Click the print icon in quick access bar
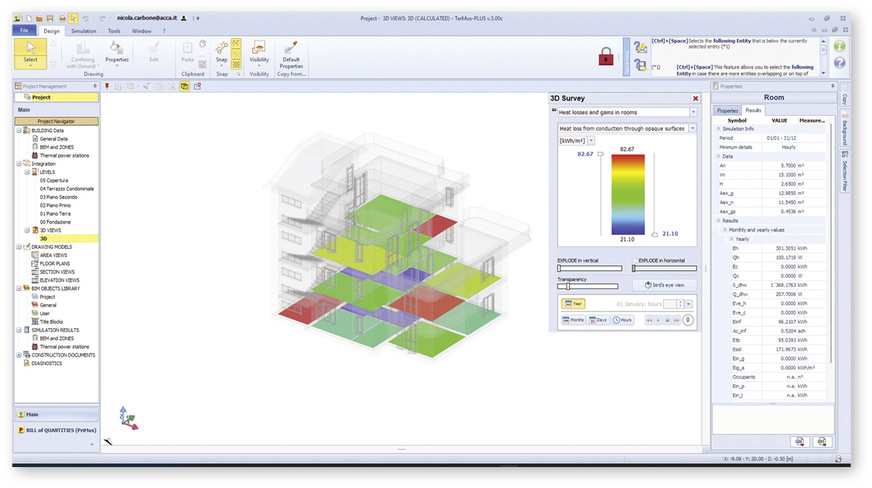Viewport: 872px width, 488px height. pos(61,18)
